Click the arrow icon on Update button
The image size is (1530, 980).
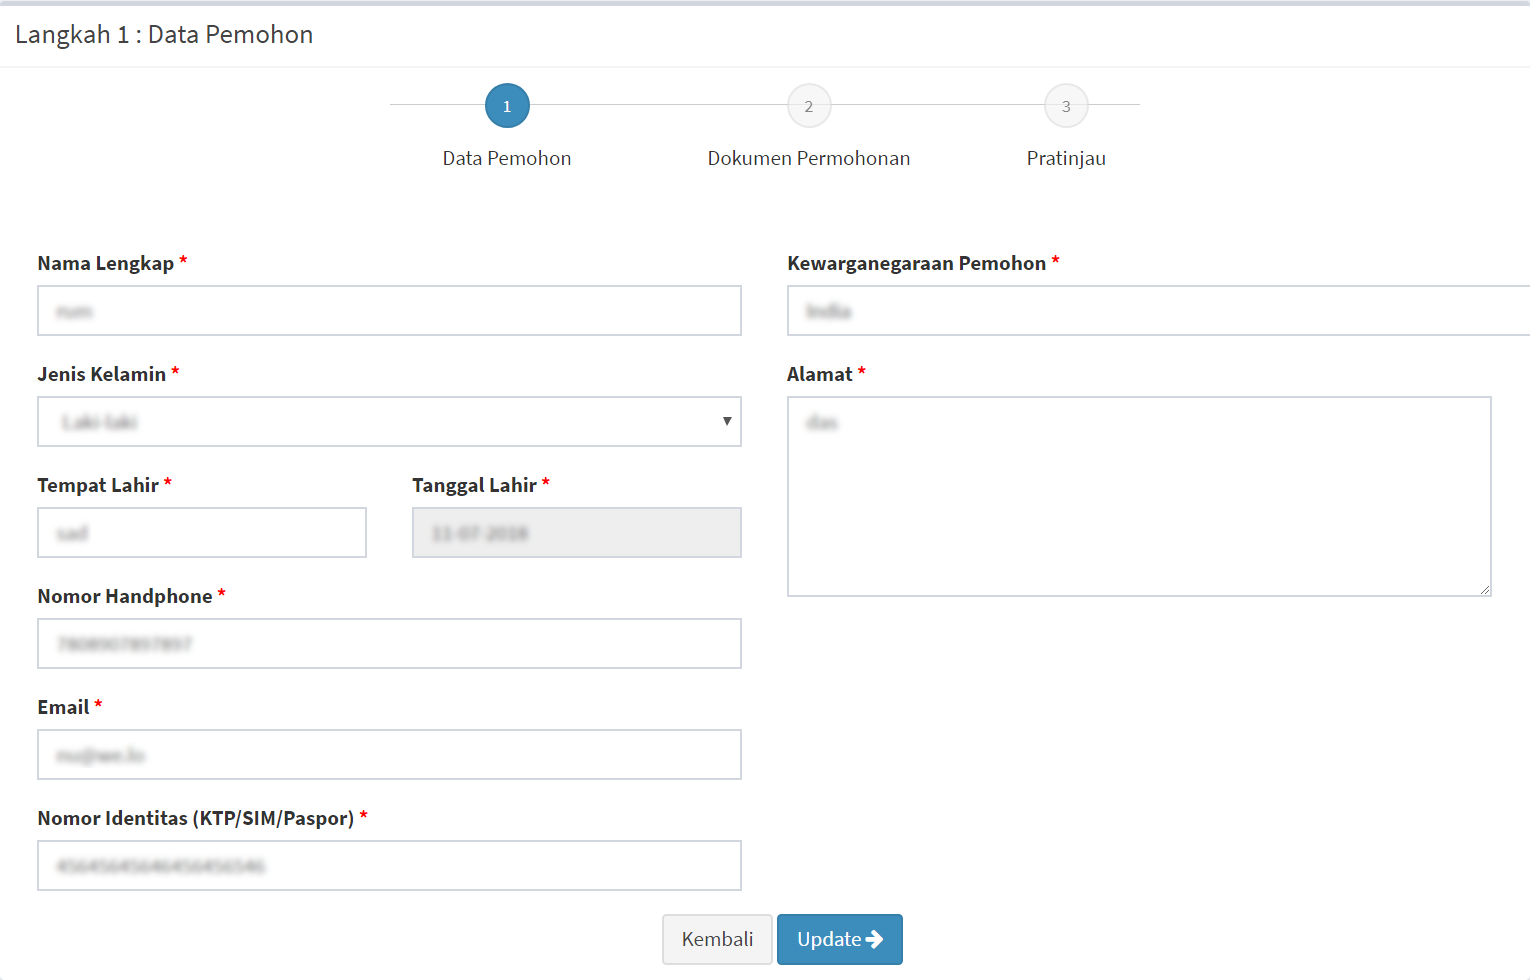[875, 940]
